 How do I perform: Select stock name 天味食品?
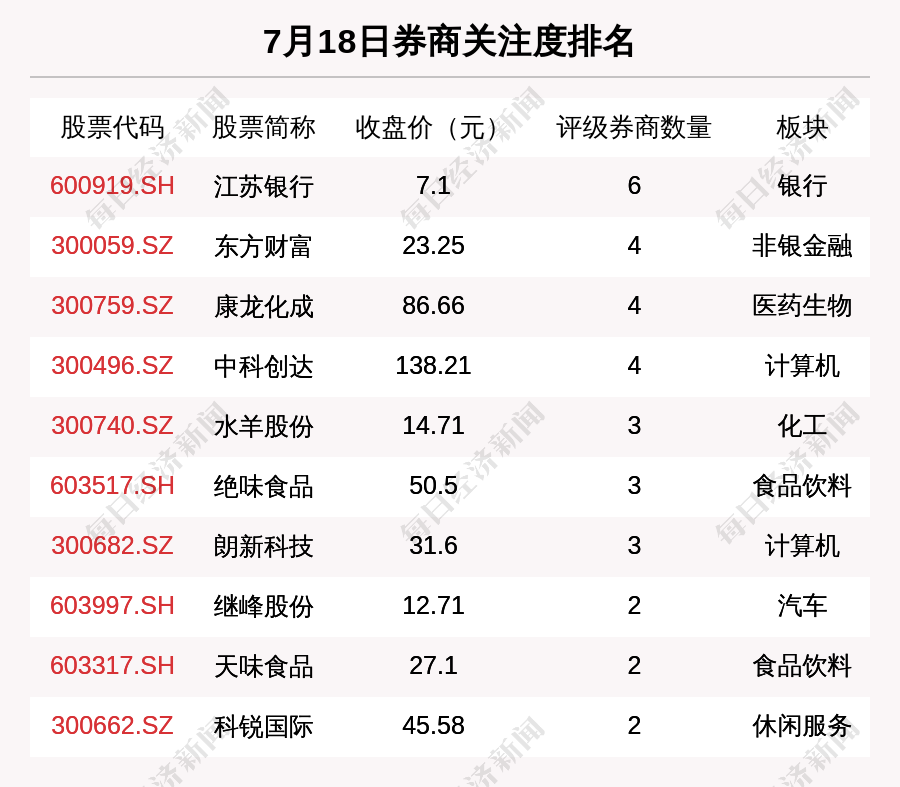pos(263,667)
